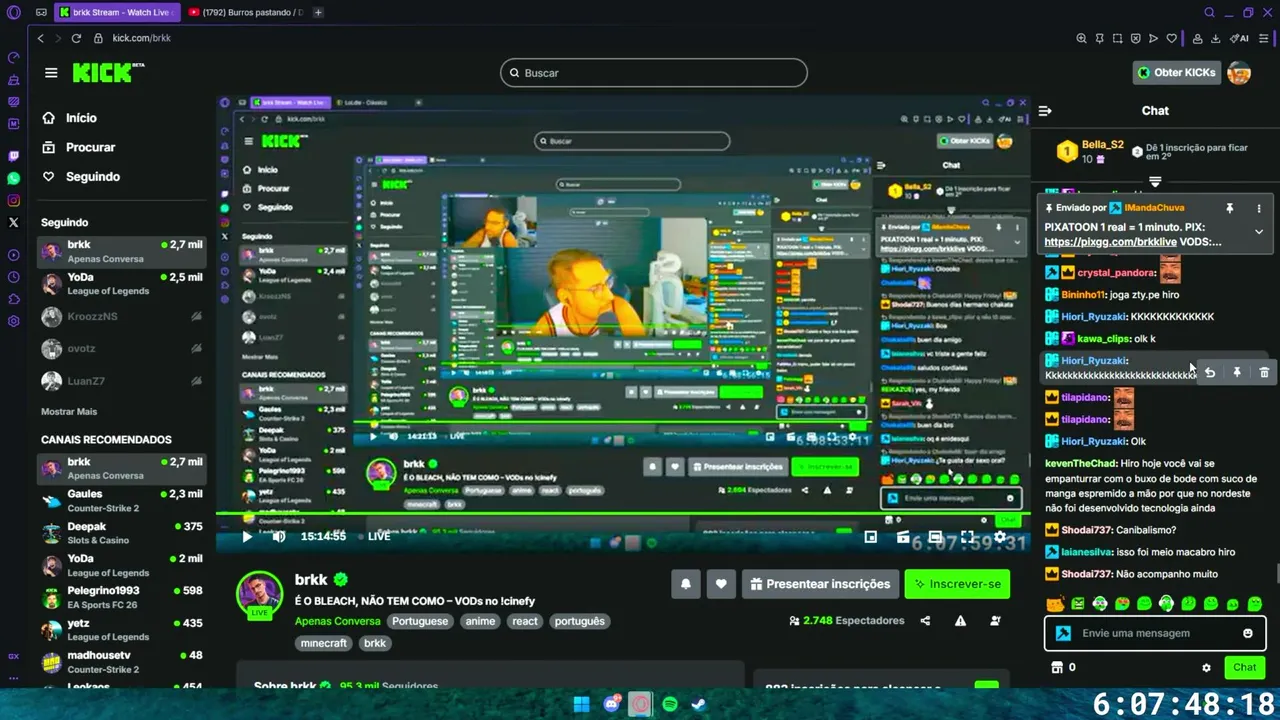Delete the hovered Hiori_Ryuzaki message

point(1264,372)
